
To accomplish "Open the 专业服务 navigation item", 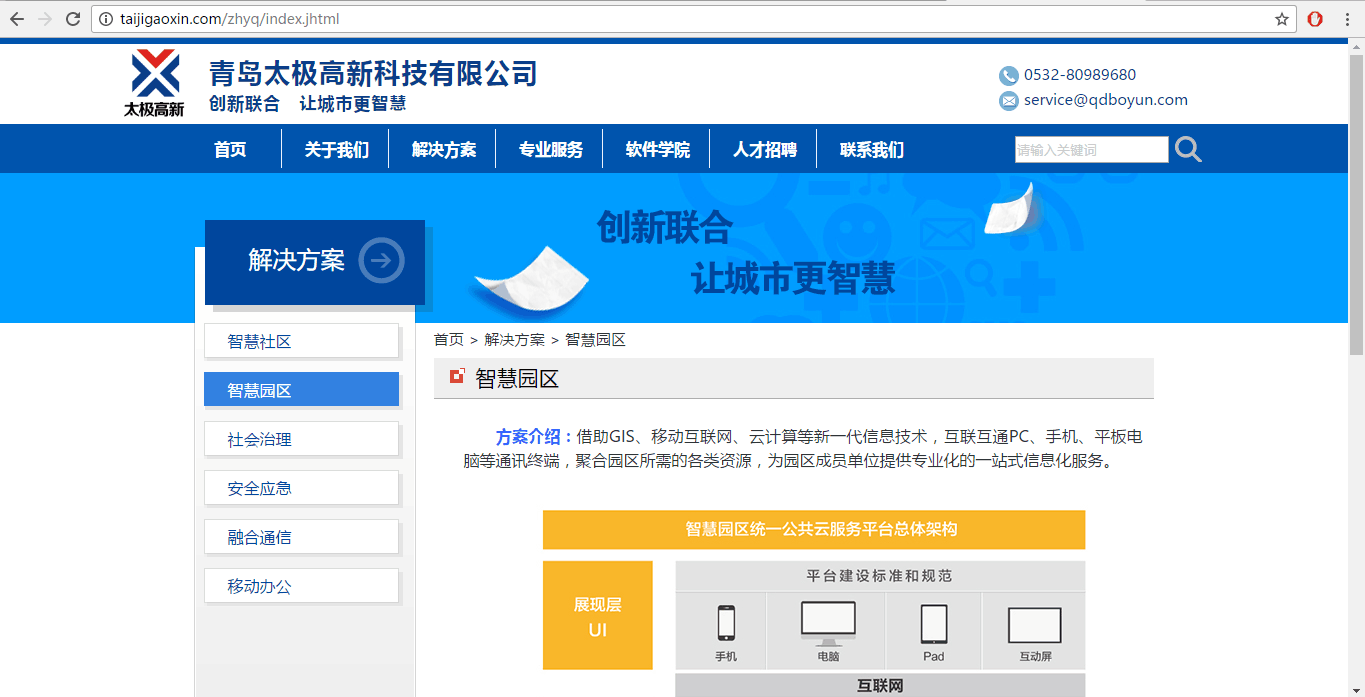I will point(550,150).
